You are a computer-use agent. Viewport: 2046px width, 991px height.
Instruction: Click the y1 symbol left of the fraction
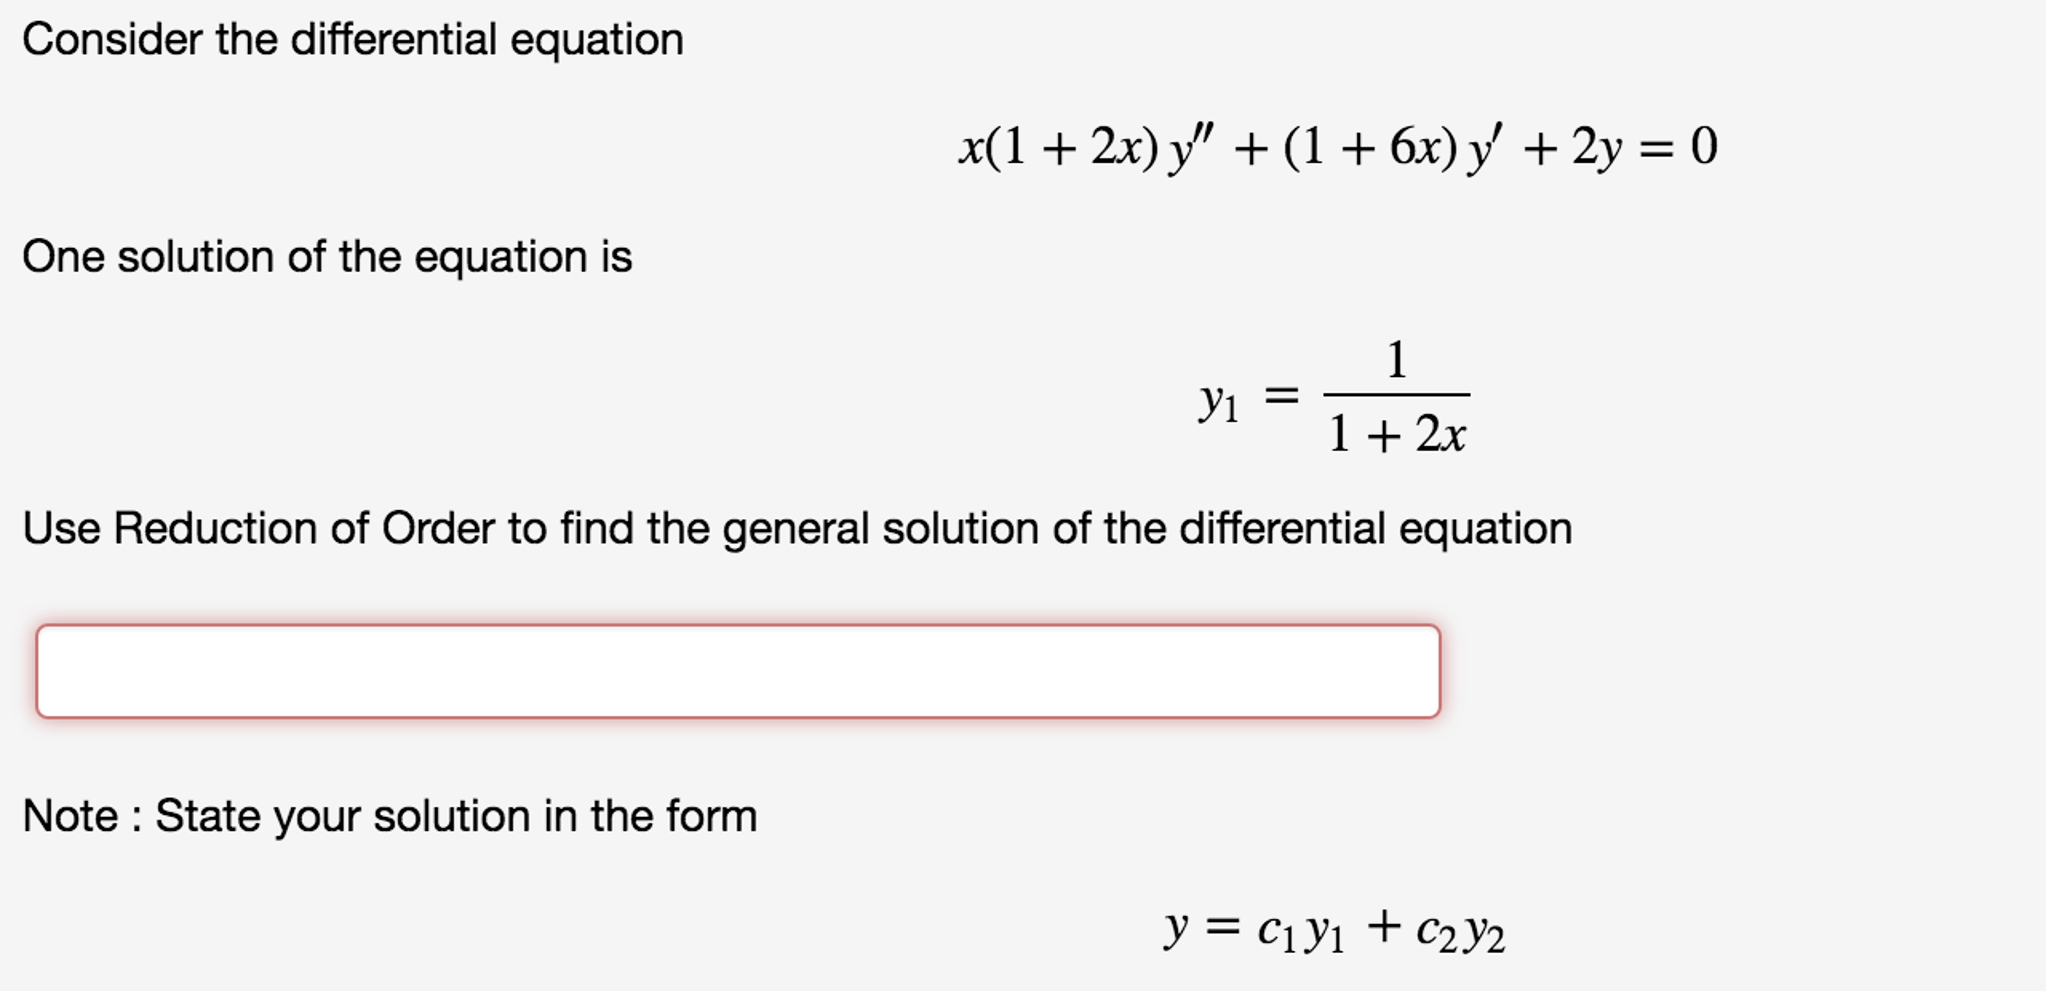point(1217,400)
